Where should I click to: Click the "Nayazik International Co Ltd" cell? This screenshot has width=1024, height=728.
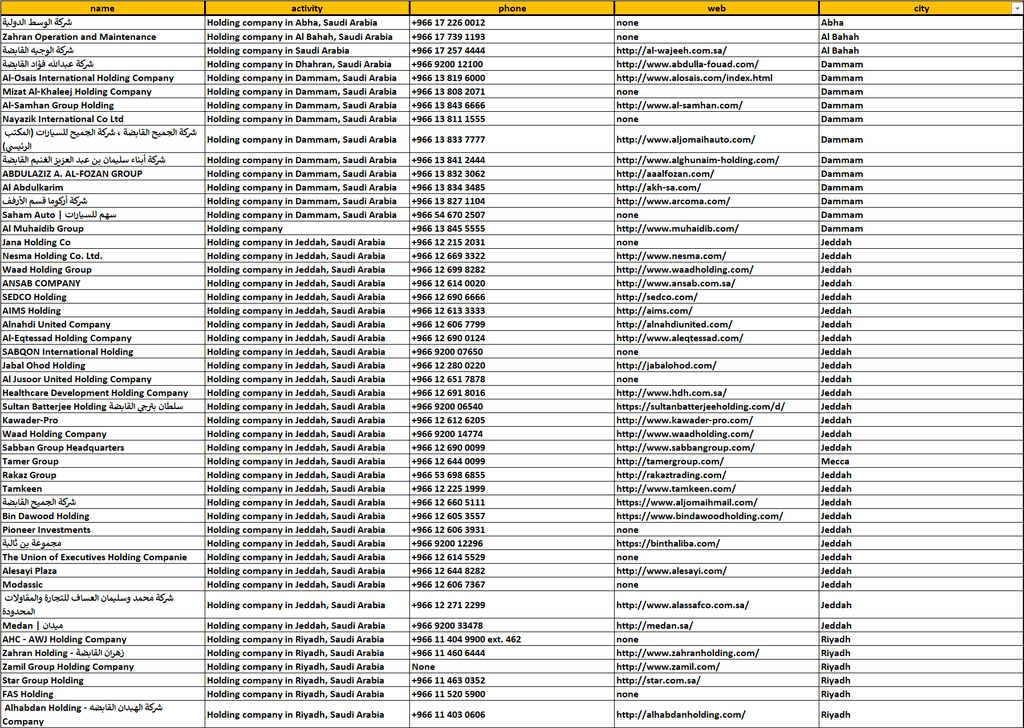[x=103, y=119]
